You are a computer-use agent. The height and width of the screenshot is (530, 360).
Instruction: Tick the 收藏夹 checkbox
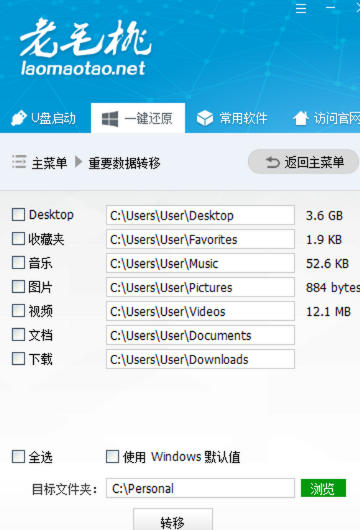point(18,238)
